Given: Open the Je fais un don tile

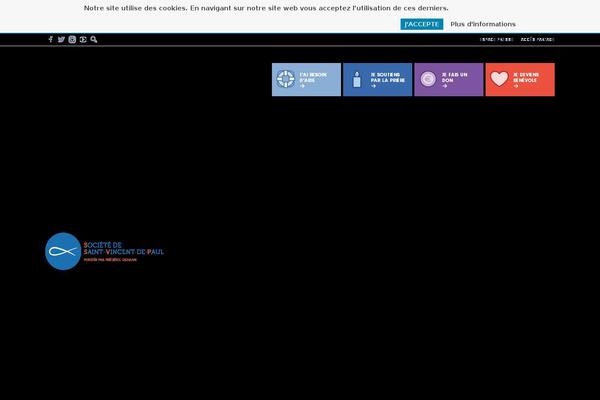Looking at the screenshot, I should point(449,80).
